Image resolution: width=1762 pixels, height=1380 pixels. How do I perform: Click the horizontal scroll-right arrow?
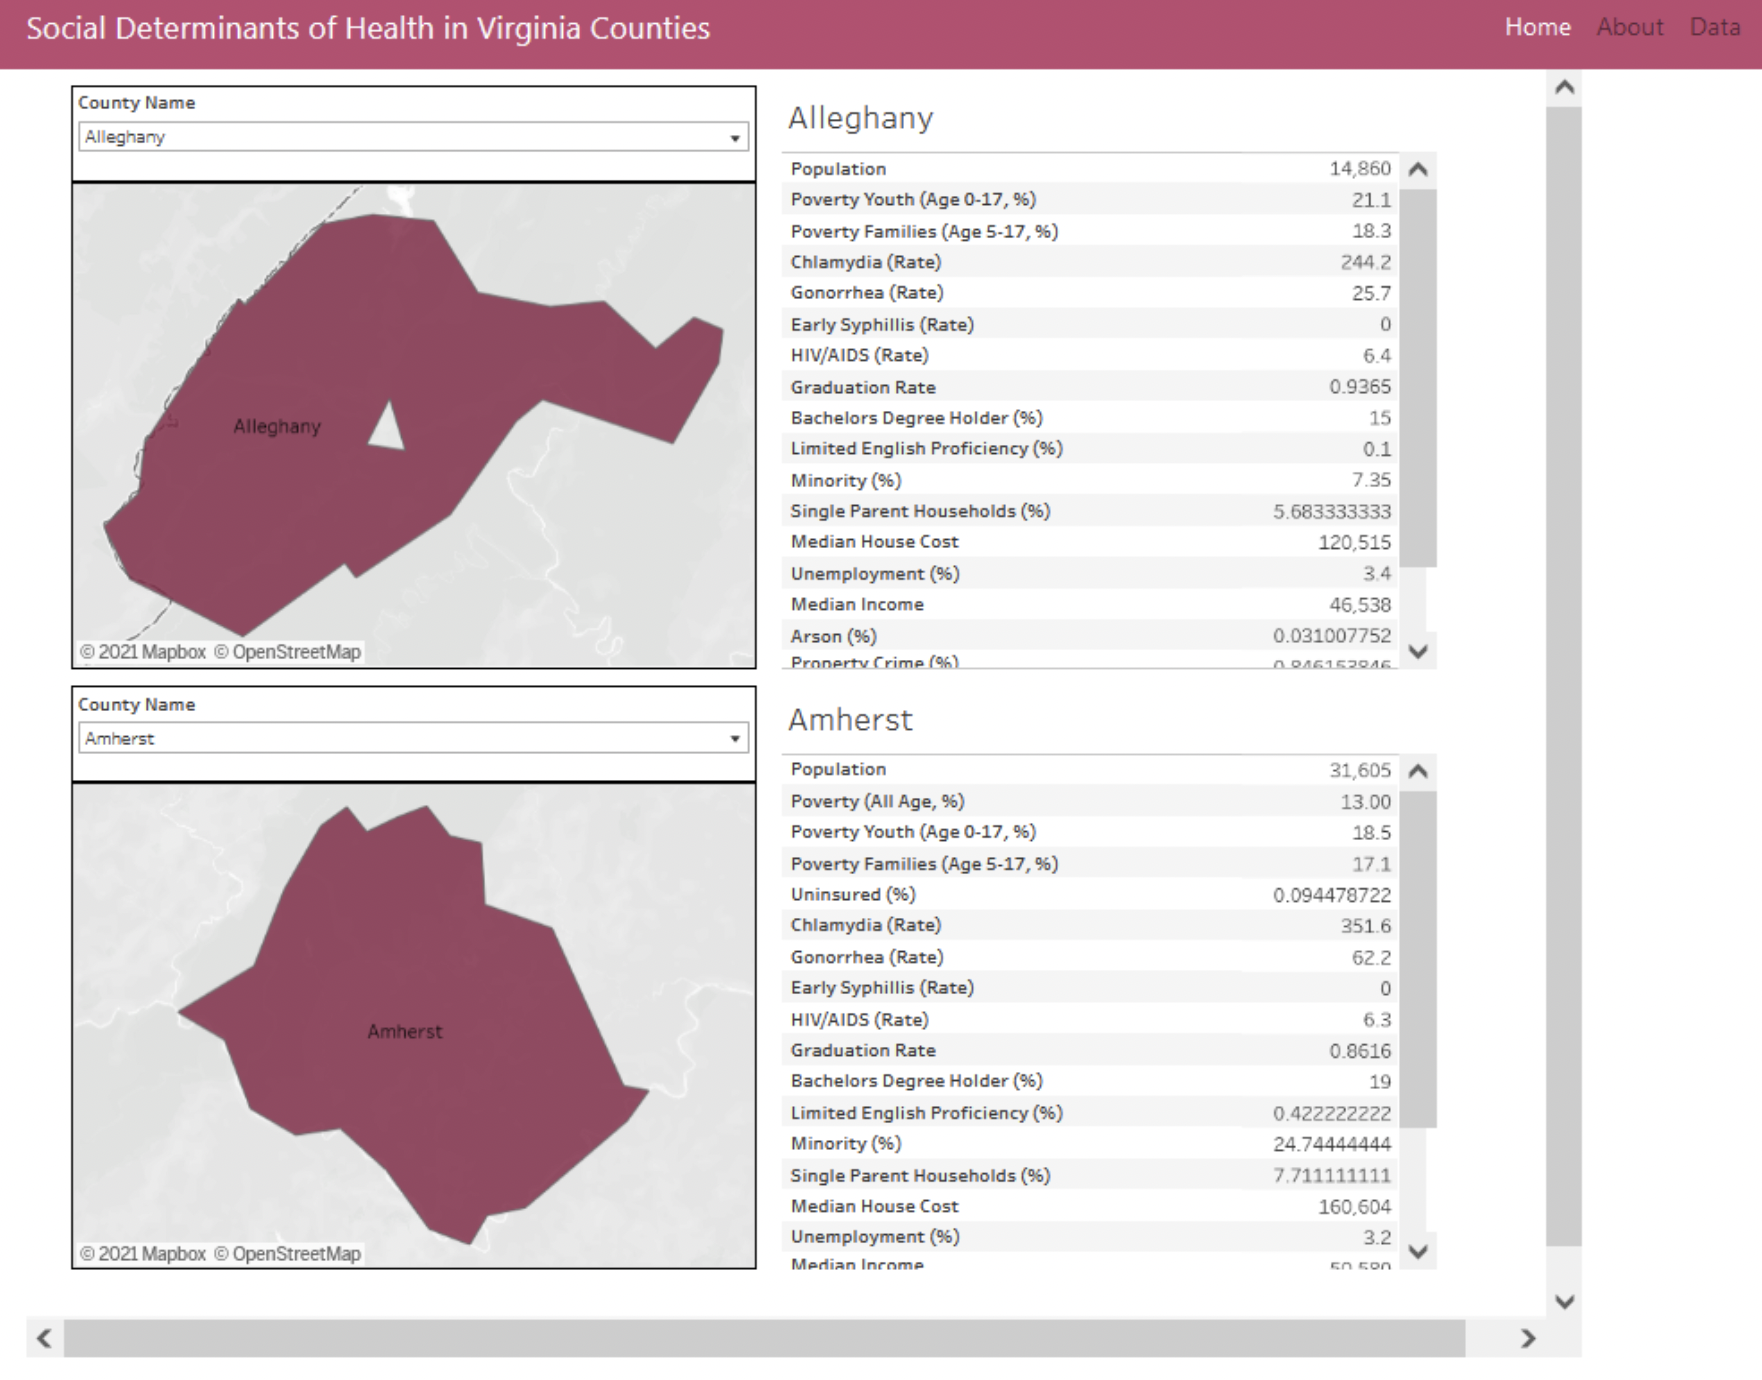point(1527,1338)
